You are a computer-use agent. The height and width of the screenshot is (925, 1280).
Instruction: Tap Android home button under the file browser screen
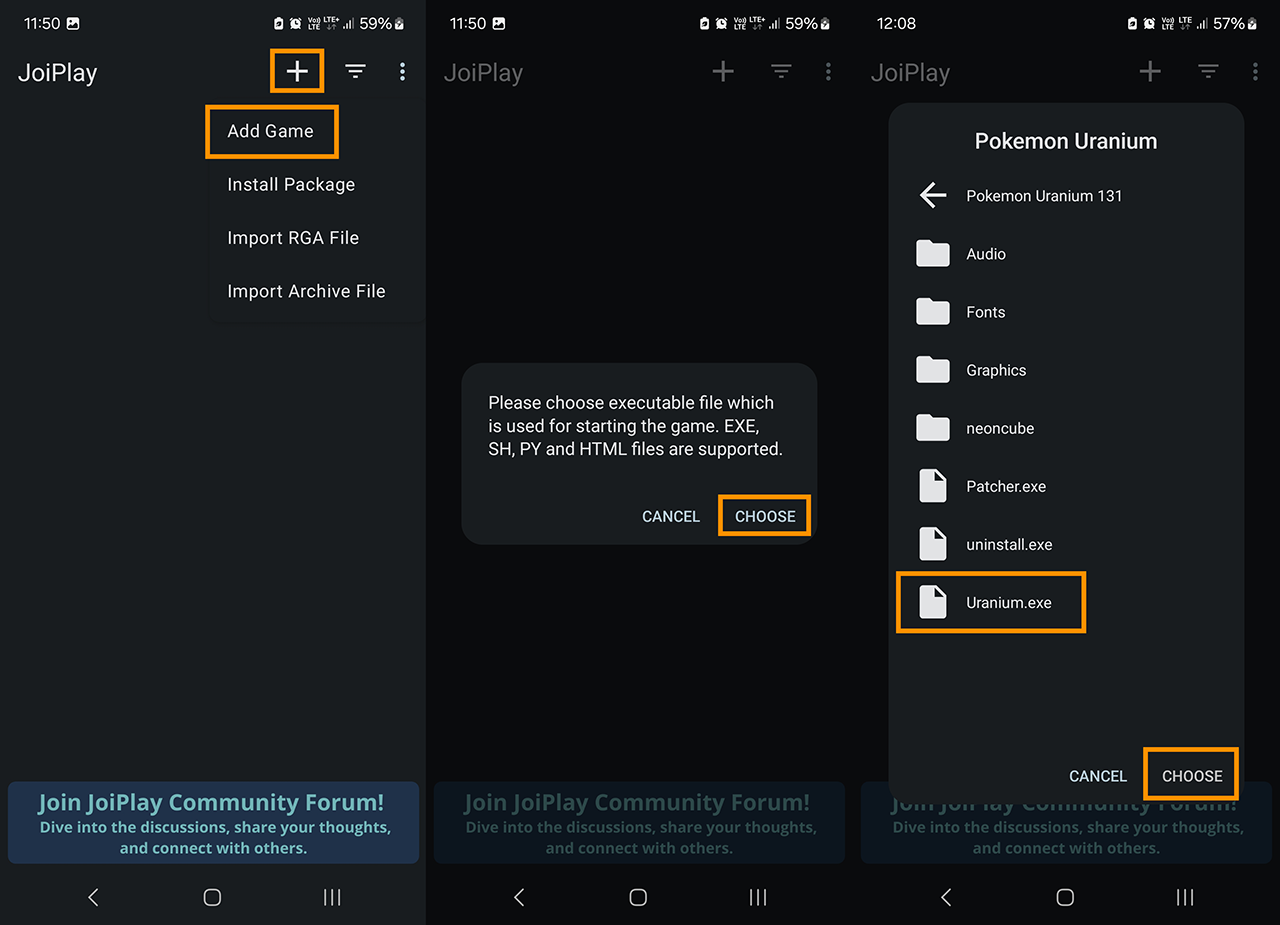coord(1065,897)
